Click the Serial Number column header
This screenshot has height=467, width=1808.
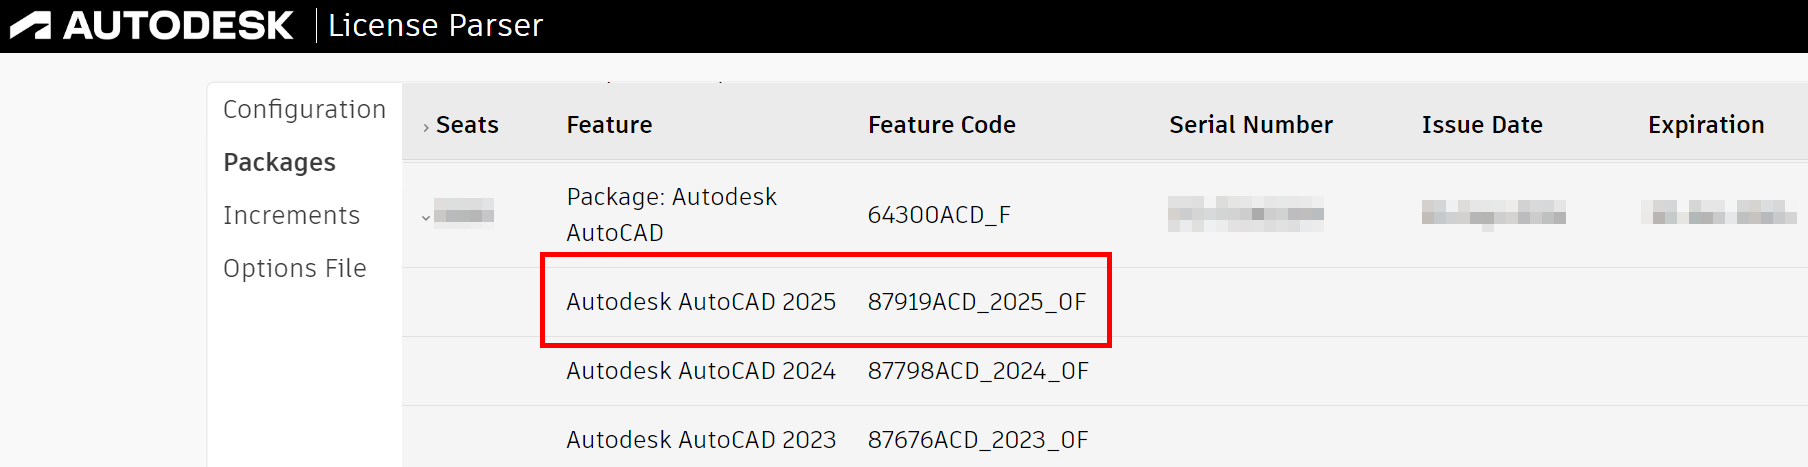[x=1250, y=125]
